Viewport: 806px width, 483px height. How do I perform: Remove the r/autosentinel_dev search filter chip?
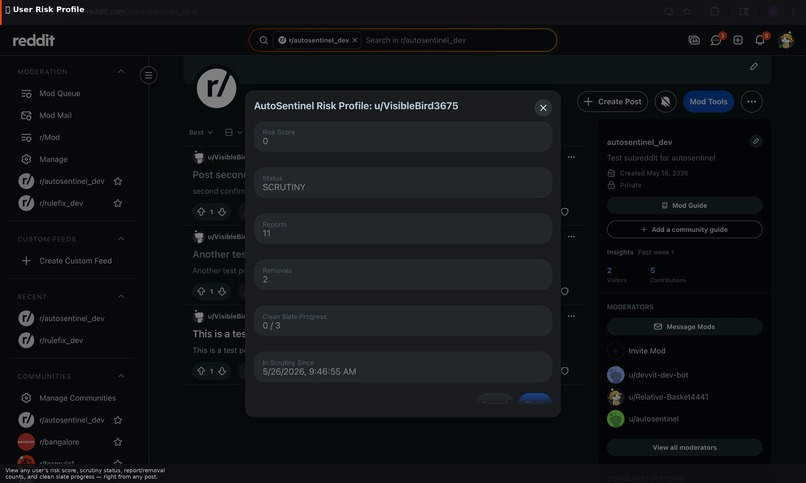[355, 40]
